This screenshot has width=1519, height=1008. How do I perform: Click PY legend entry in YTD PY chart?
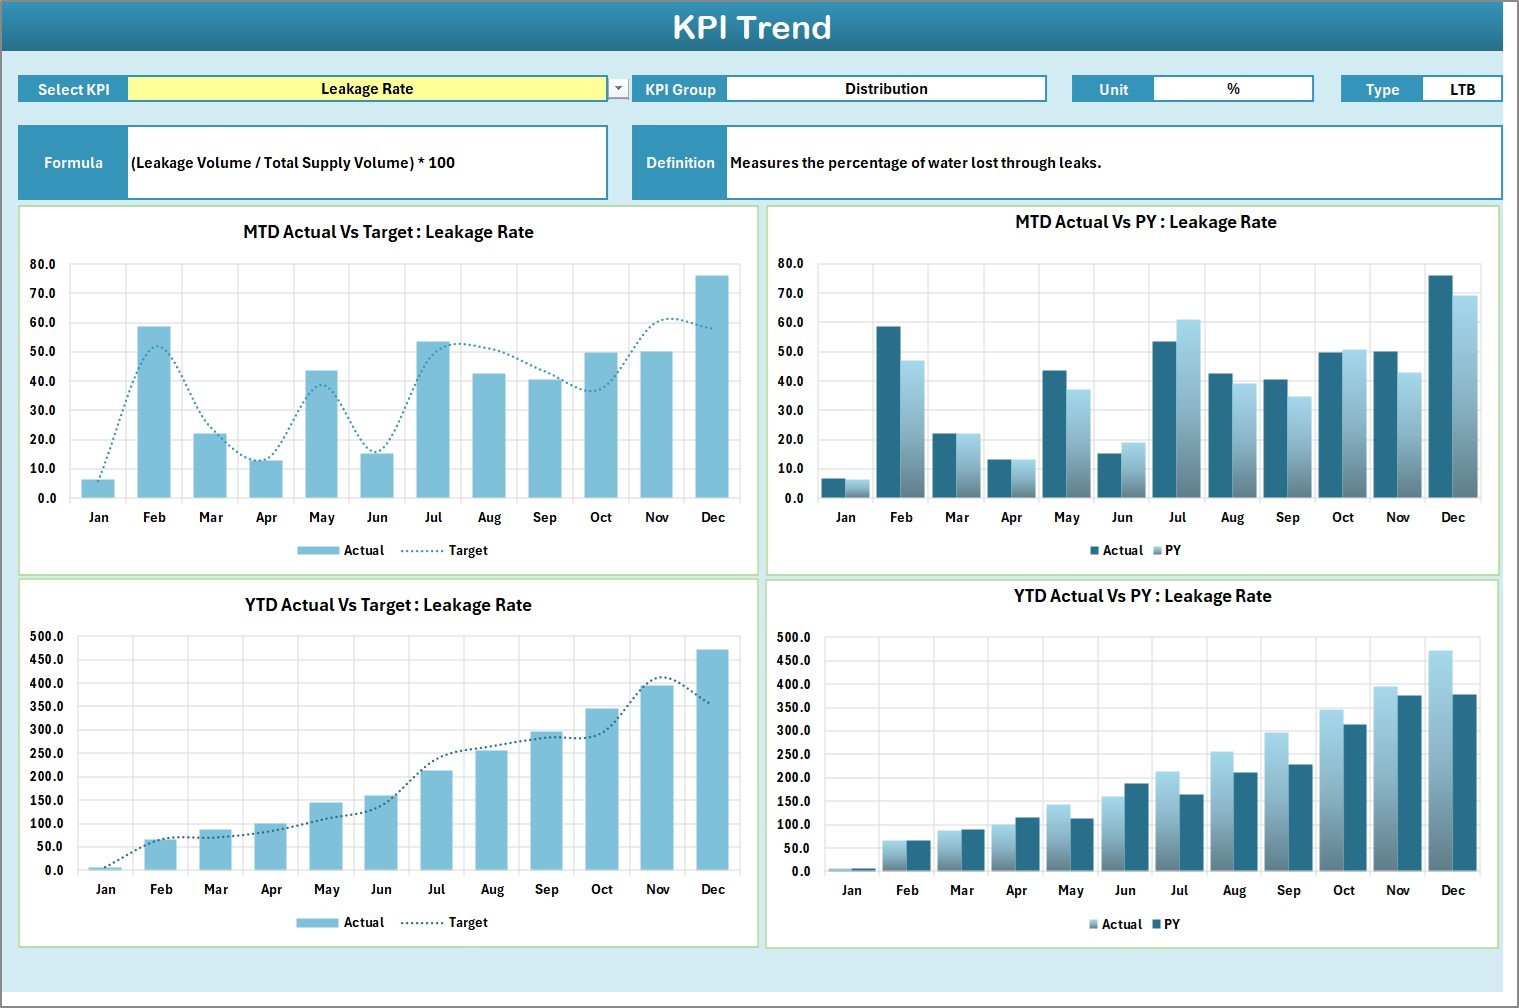1171,925
